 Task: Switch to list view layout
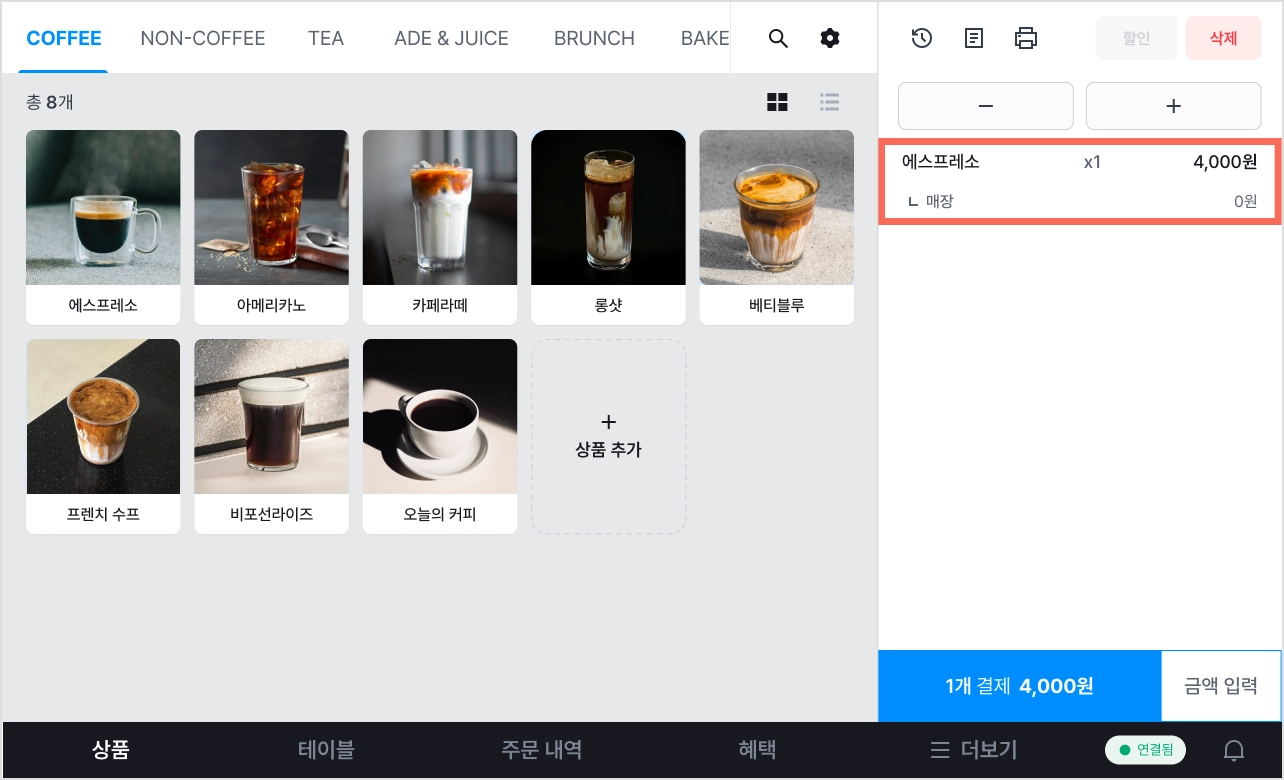point(829,102)
